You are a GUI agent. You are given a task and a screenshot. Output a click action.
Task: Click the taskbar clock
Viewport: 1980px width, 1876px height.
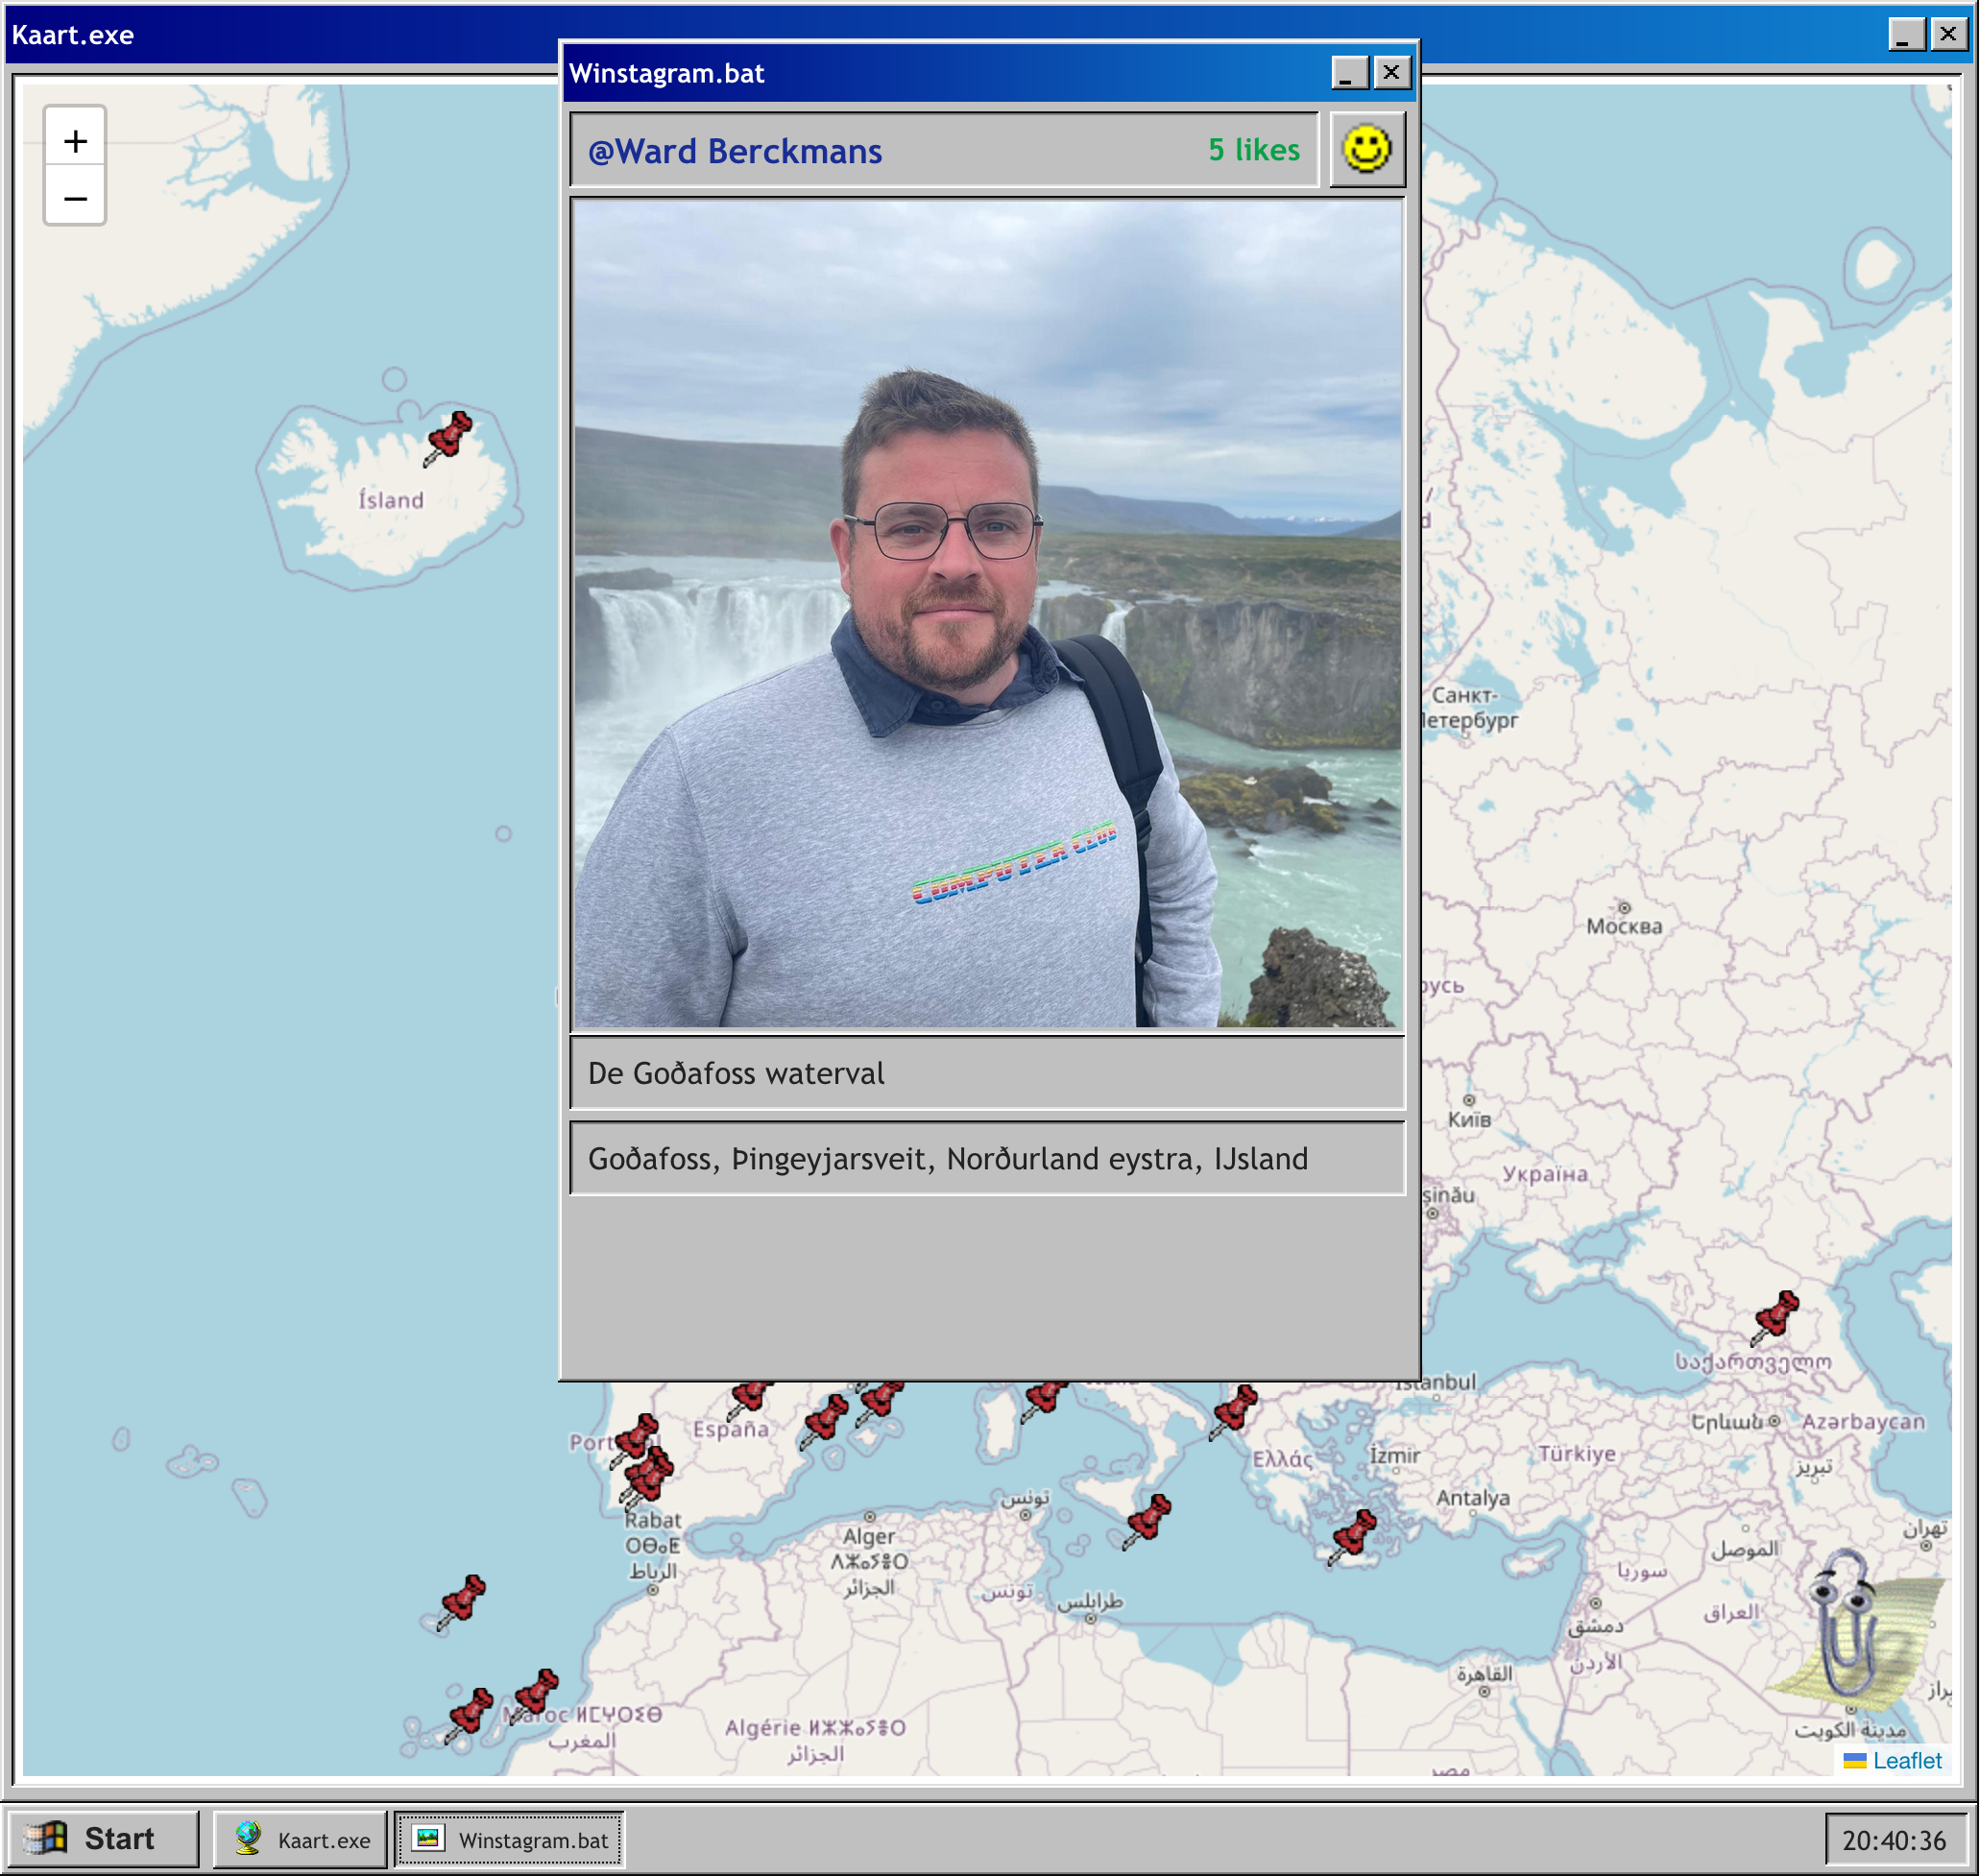[x=1893, y=1840]
